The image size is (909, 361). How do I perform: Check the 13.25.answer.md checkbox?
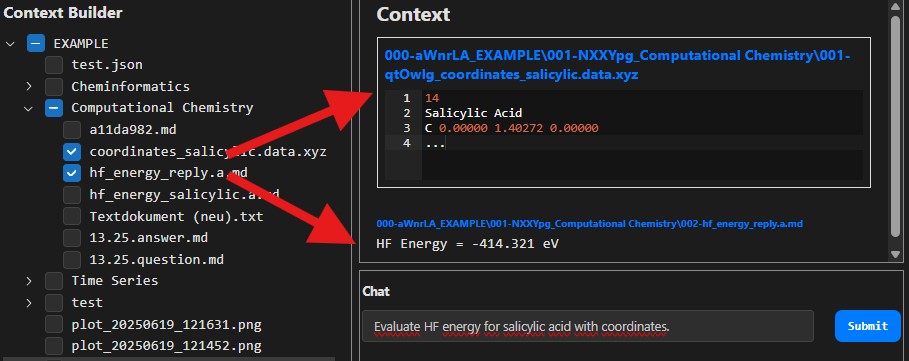tap(72, 238)
